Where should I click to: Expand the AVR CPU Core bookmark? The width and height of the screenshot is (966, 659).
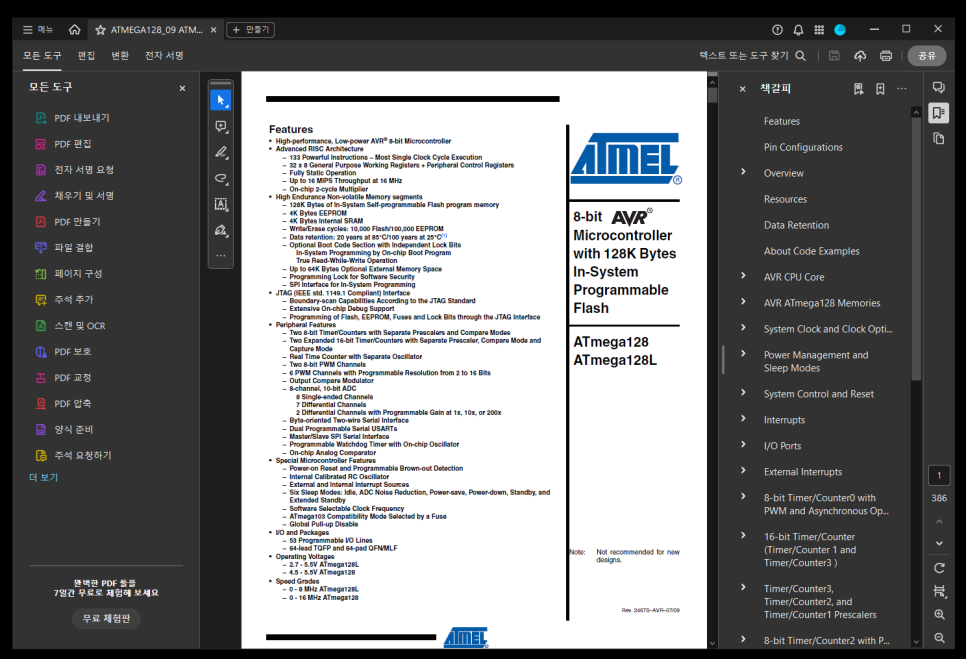click(x=743, y=276)
